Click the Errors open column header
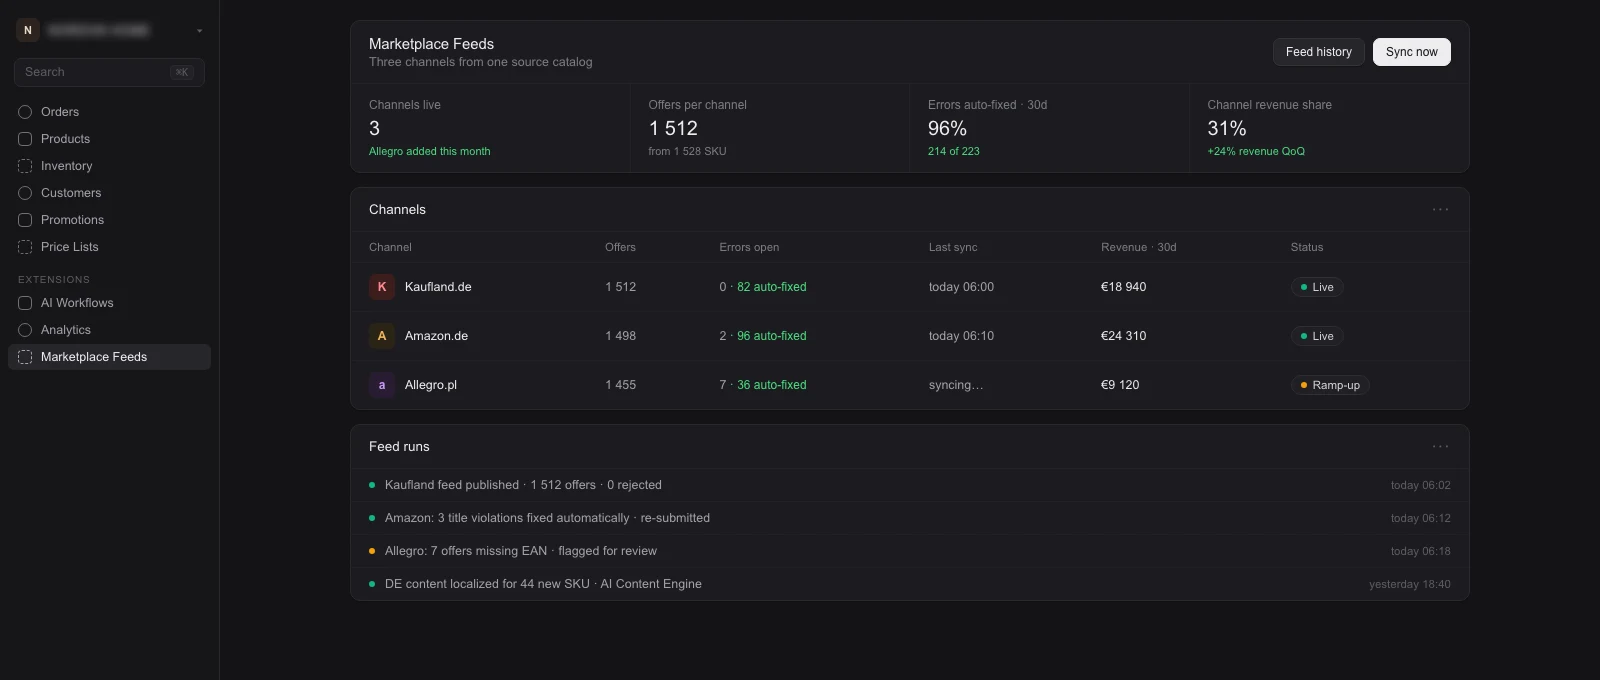 [749, 247]
